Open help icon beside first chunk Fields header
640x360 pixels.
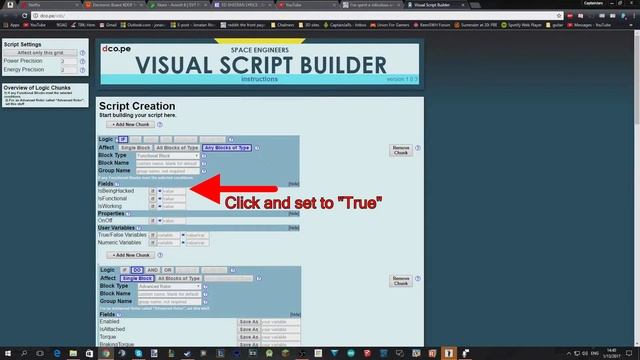(x=117, y=184)
